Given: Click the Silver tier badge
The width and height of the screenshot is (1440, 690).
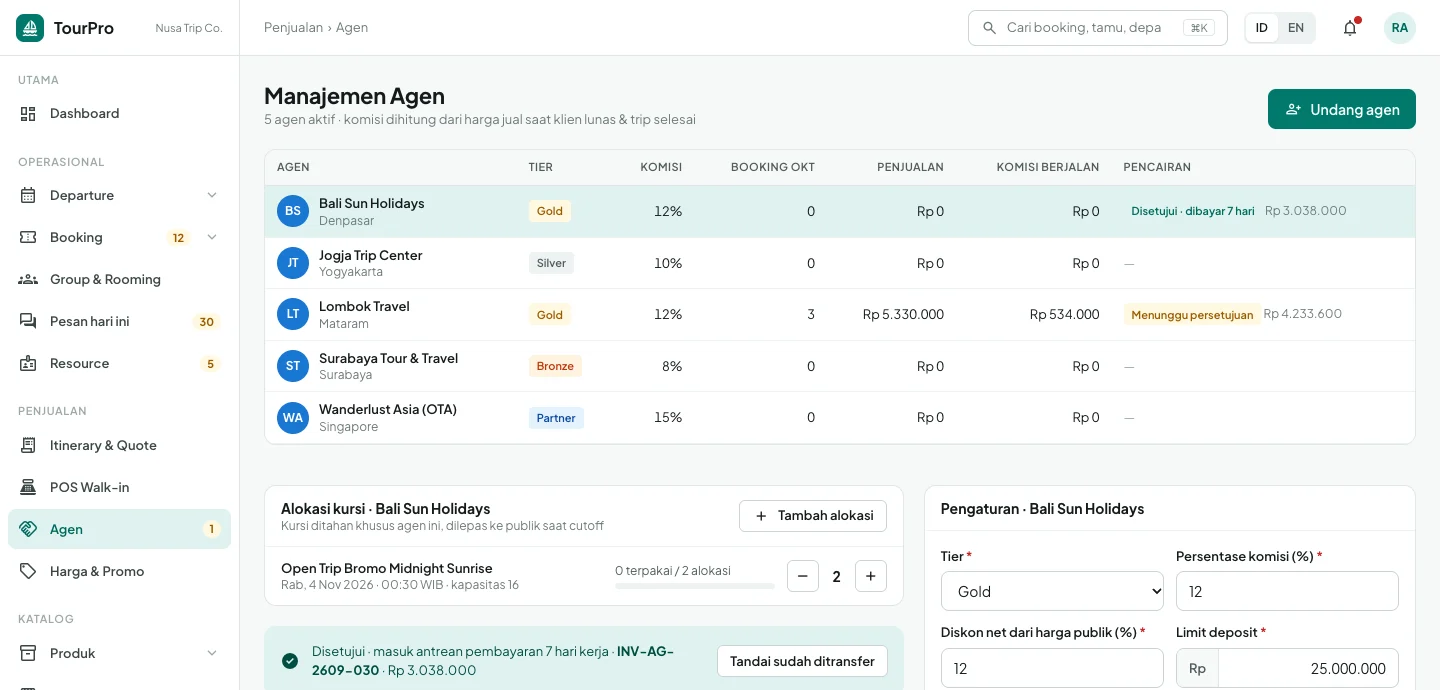Looking at the screenshot, I should 551,263.
